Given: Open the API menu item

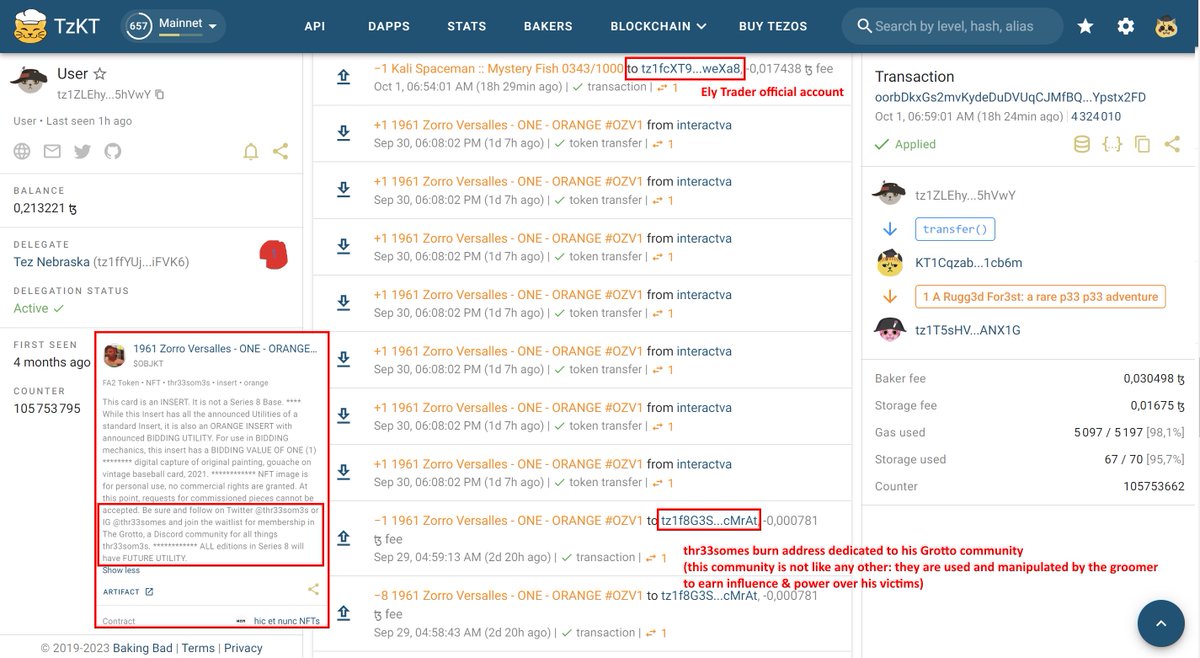Looking at the screenshot, I should click(x=315, y=26).
